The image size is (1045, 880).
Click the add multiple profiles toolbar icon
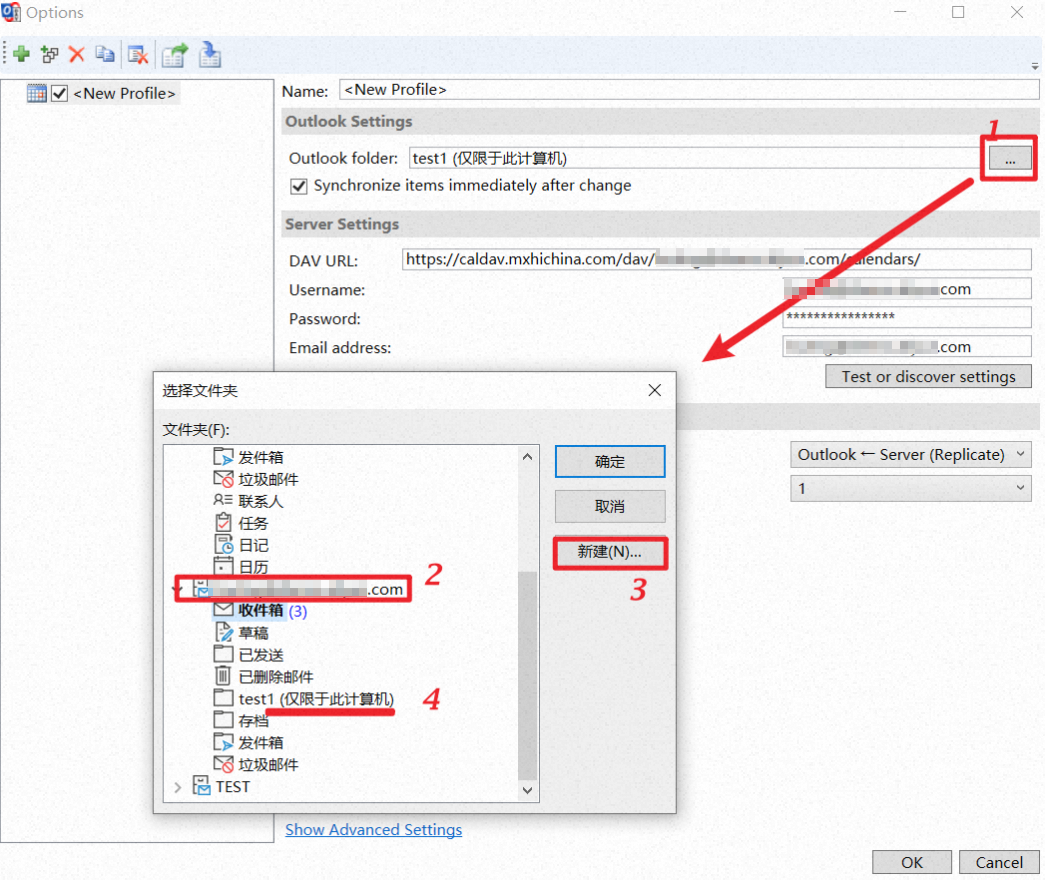pyautogui.click(x=49, y=54)
